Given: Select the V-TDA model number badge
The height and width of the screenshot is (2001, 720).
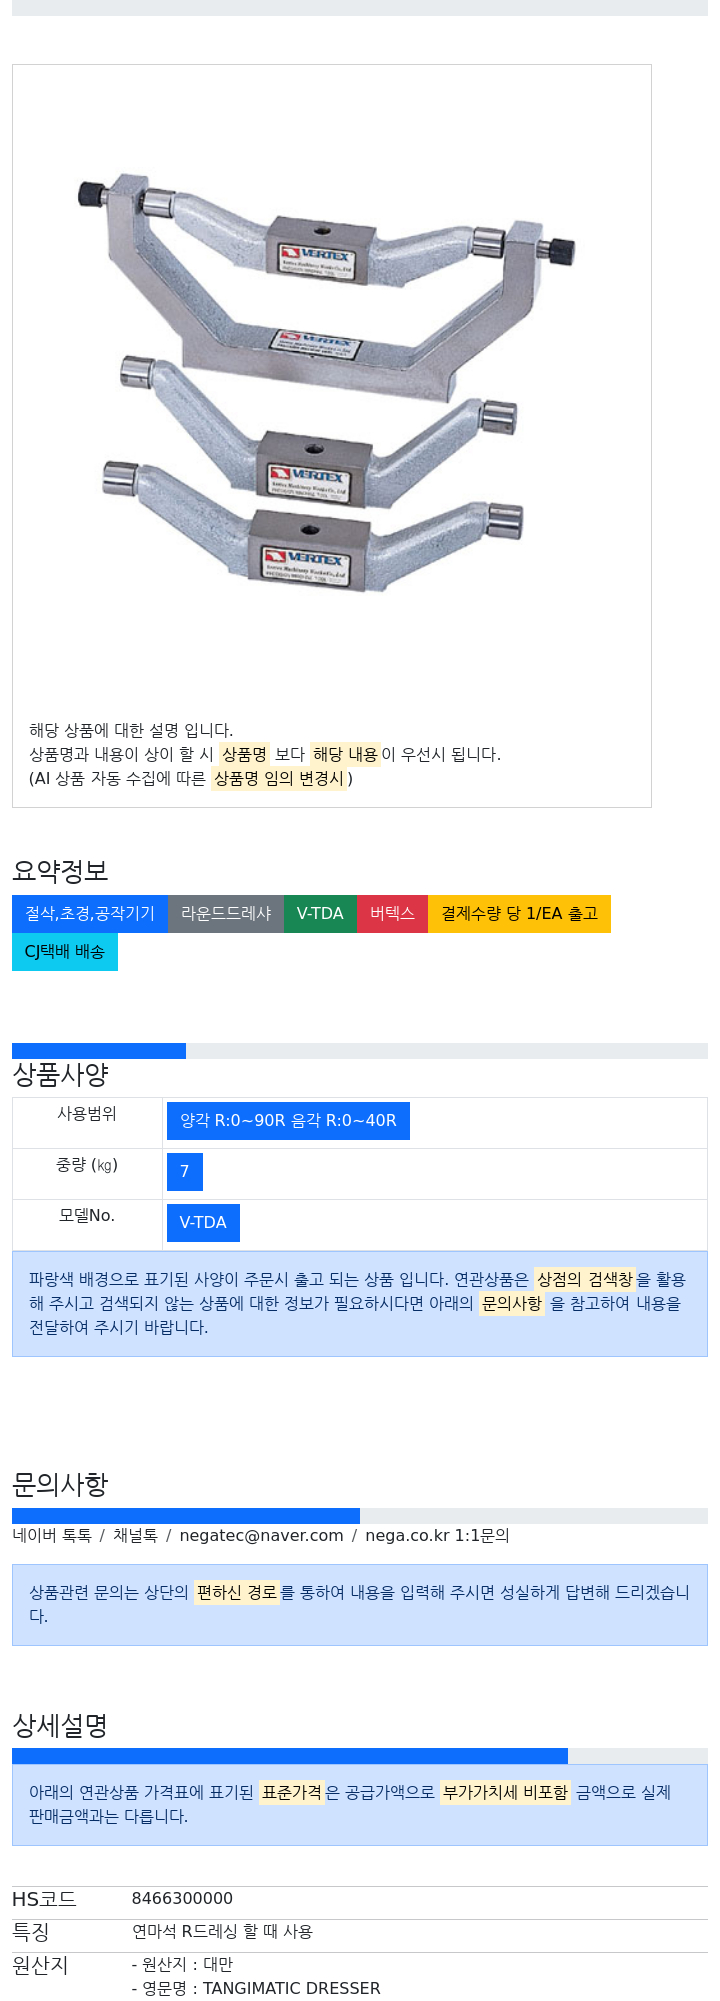Looking at the screenshot, I should point(203,1223).
